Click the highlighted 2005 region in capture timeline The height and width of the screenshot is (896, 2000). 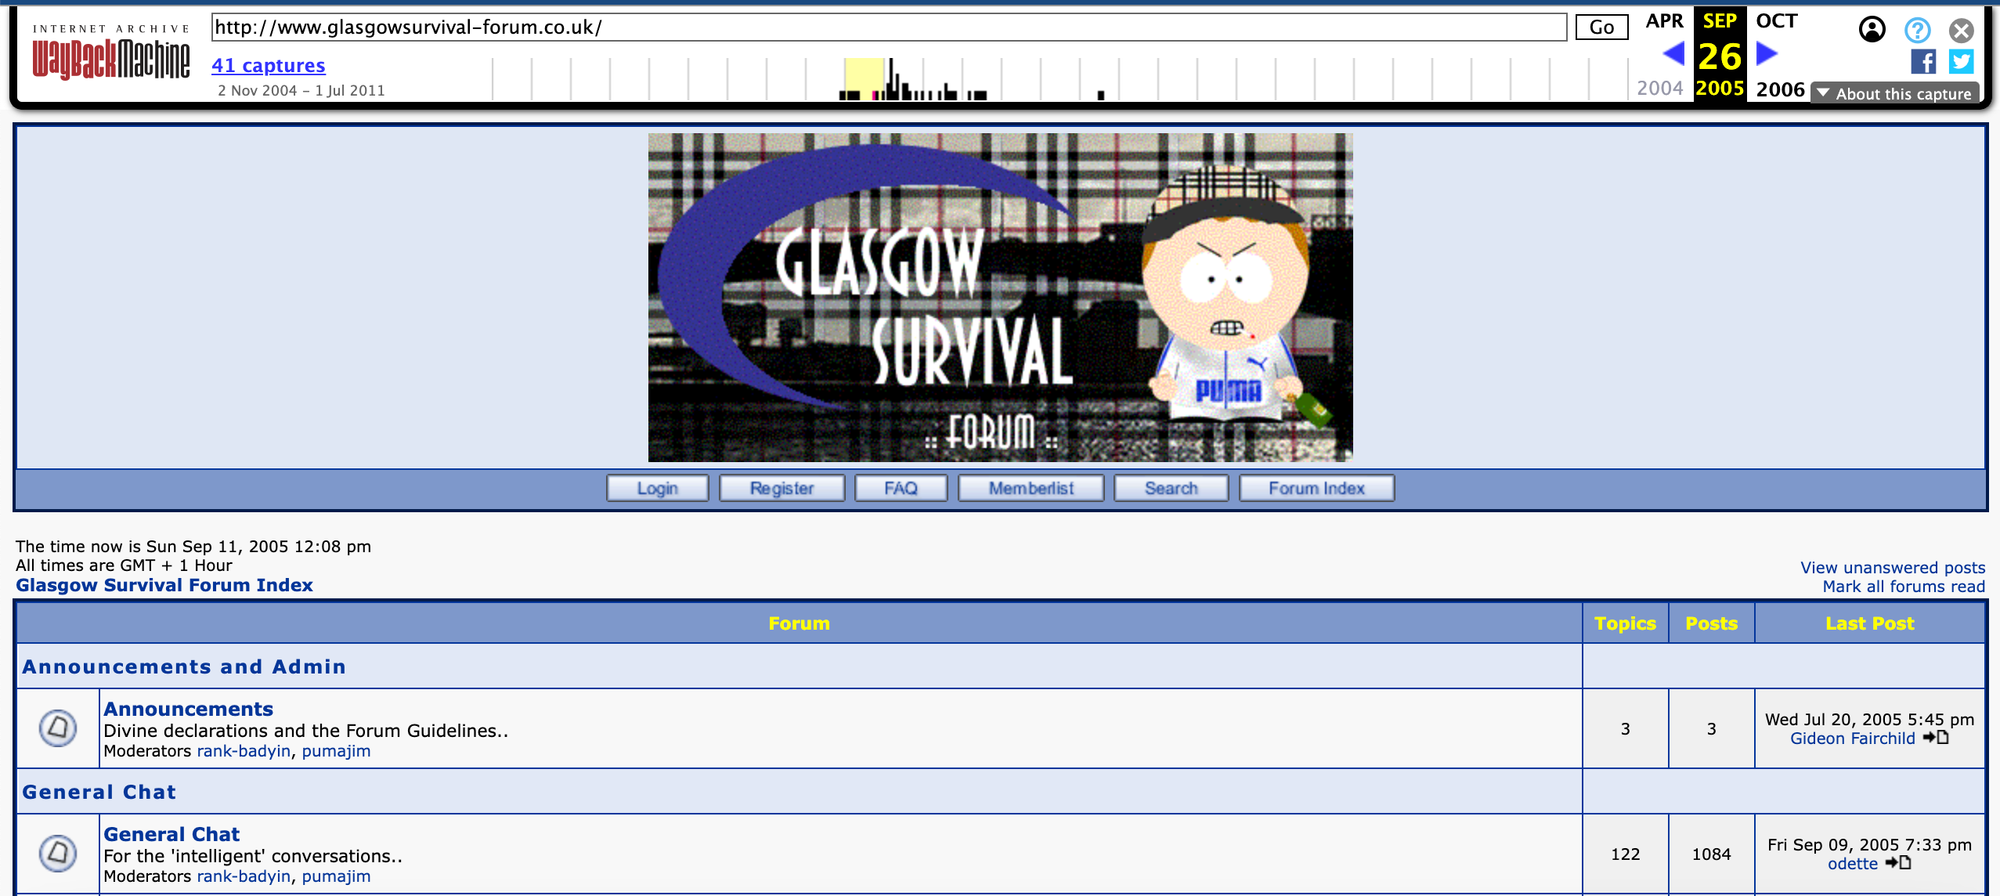864,78
